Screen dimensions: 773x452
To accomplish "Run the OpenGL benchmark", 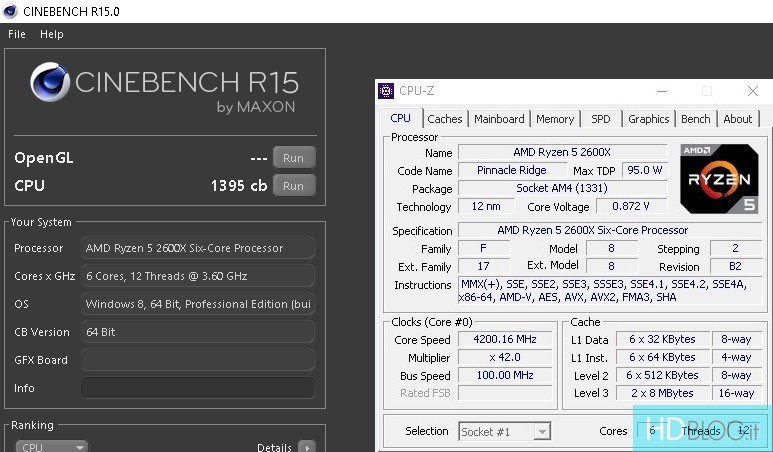I will pyautogui.click(x=293, y=158).
